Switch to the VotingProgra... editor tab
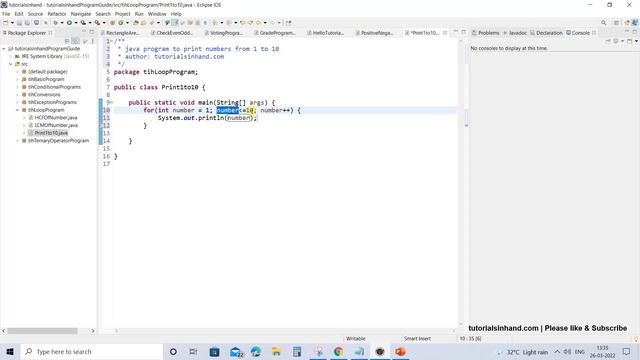The image size is (640, 360). click(223, 33)
